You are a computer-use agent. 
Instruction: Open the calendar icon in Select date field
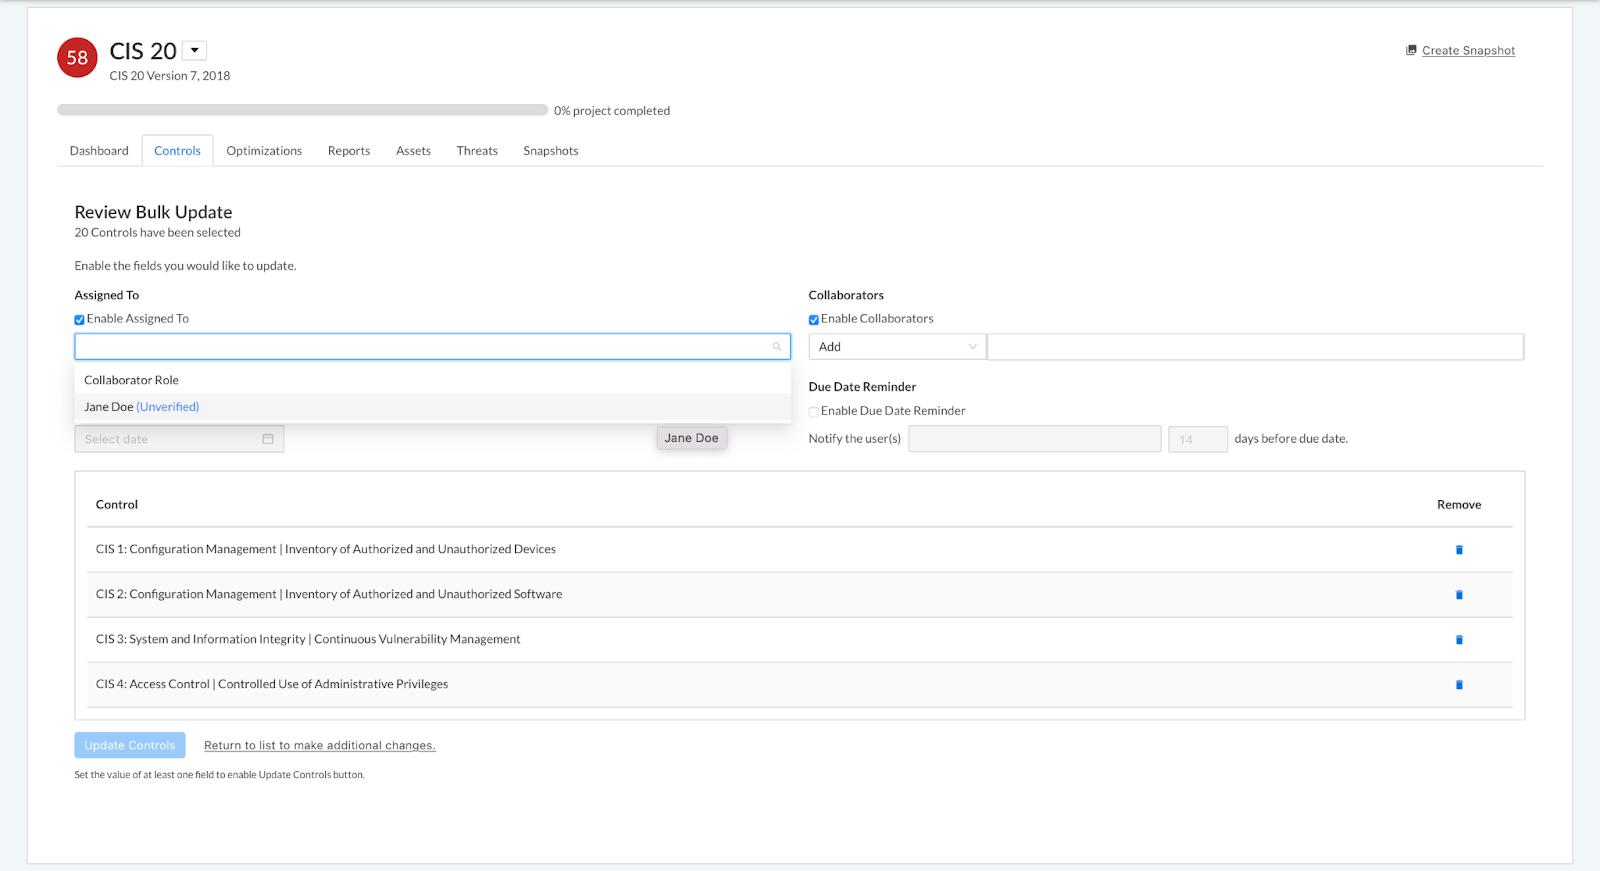pyautogui.click(x=268, y=439)
